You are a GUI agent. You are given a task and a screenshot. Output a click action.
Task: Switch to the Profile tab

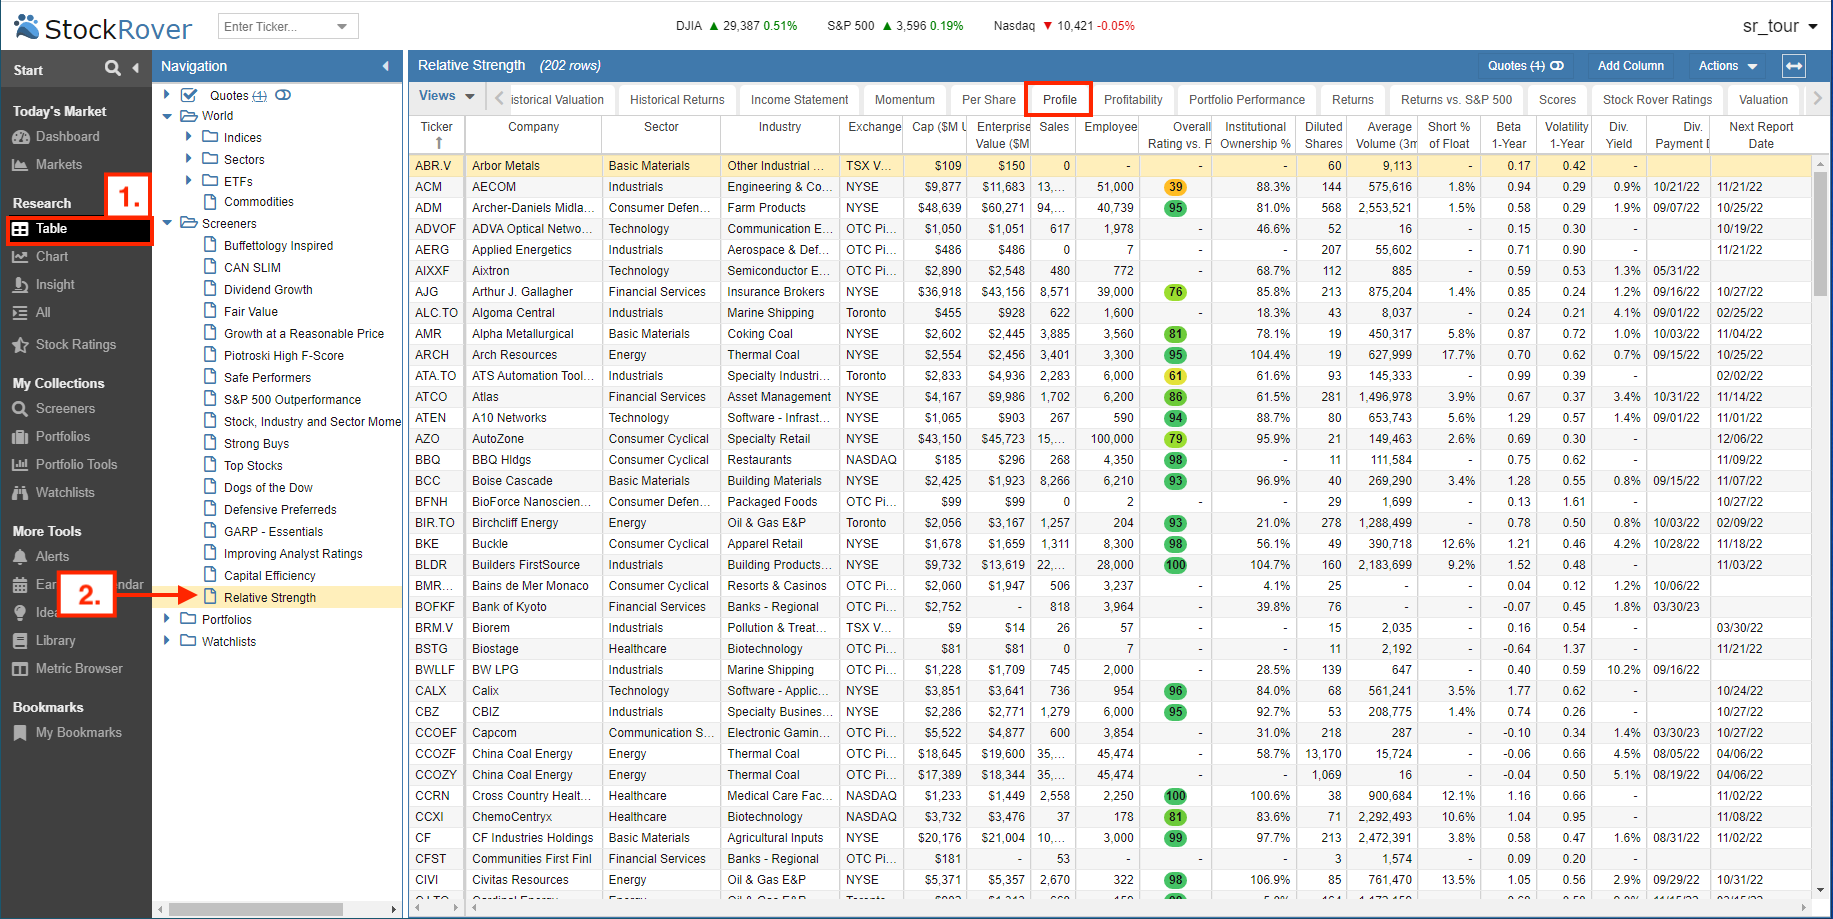pos(1059,99)
